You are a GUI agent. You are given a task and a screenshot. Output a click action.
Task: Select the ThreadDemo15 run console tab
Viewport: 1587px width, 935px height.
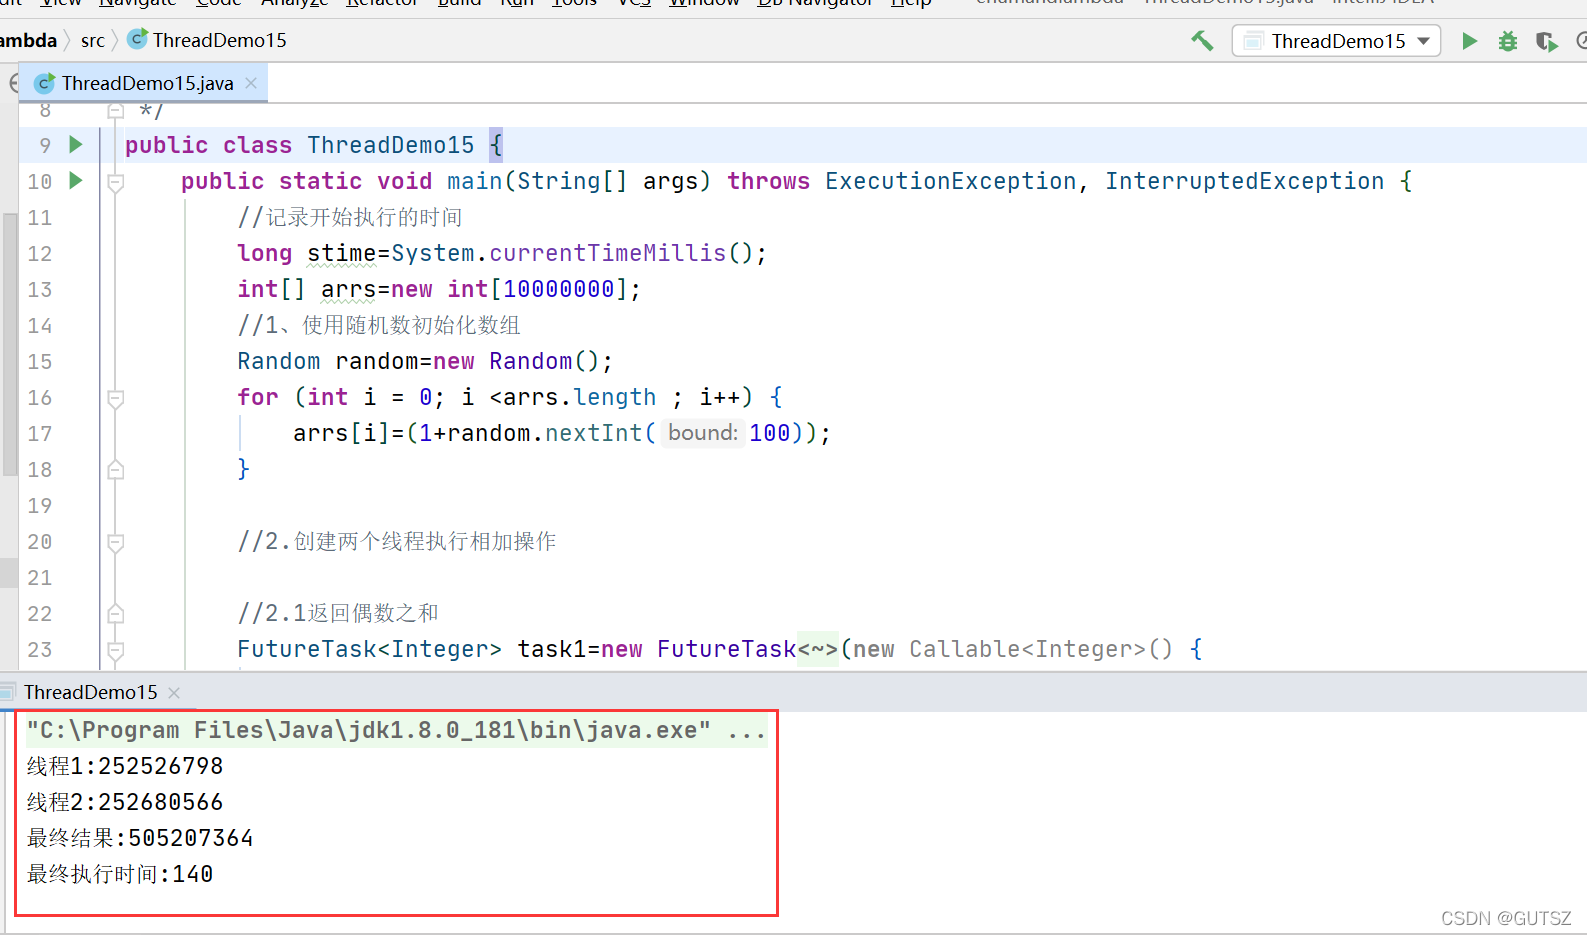tap(90, 692)
